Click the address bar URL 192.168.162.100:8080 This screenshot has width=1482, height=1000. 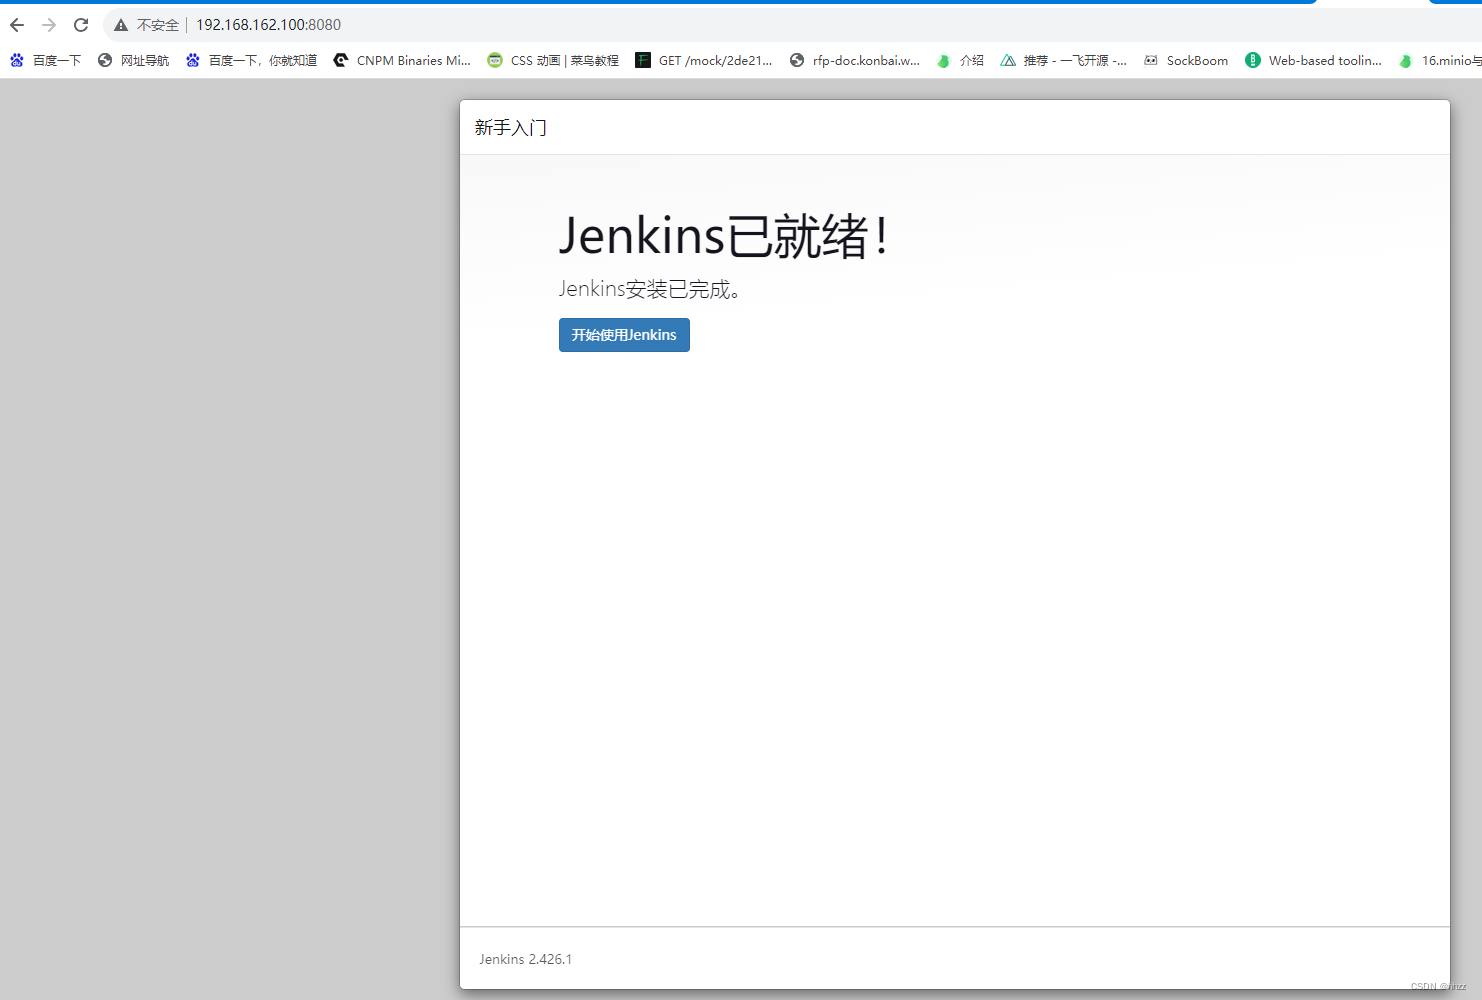pos(268,25)
